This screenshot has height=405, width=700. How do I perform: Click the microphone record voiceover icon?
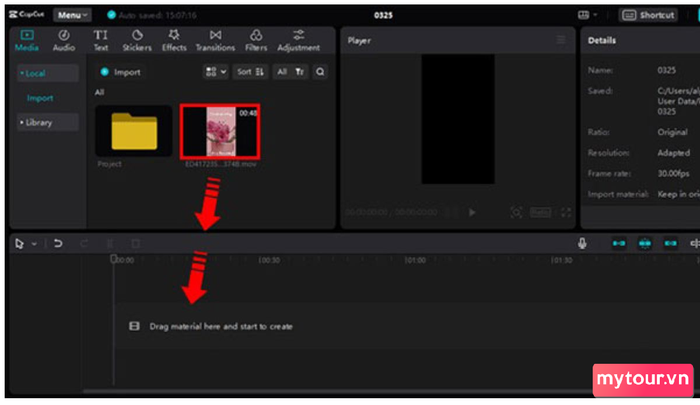click(x=581, y=243)
